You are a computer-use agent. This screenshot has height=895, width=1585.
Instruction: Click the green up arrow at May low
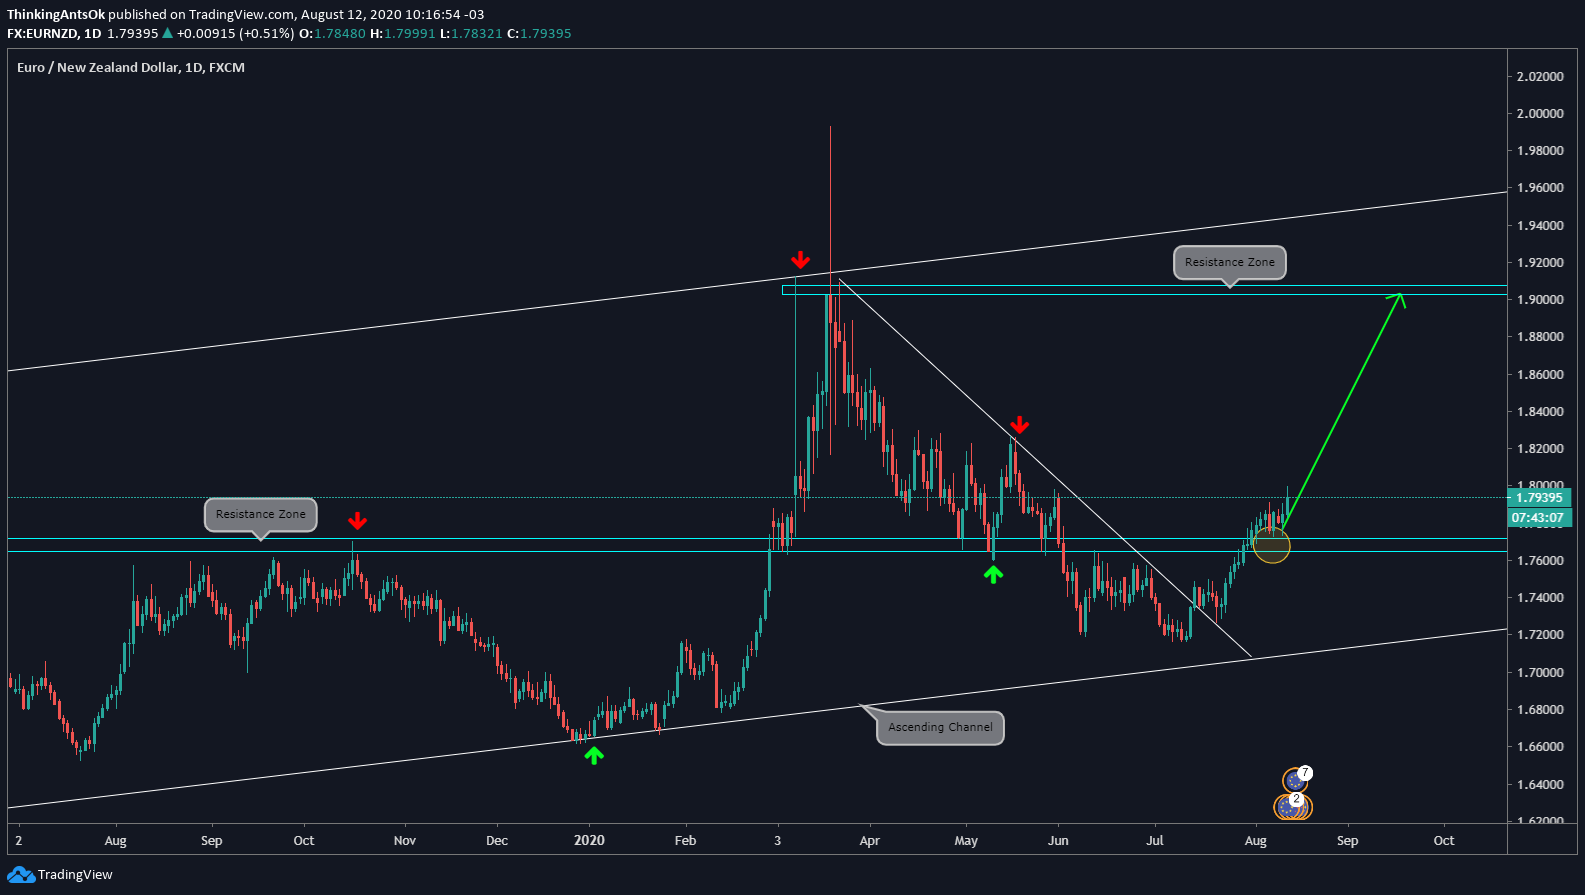[x=993, y=573]
